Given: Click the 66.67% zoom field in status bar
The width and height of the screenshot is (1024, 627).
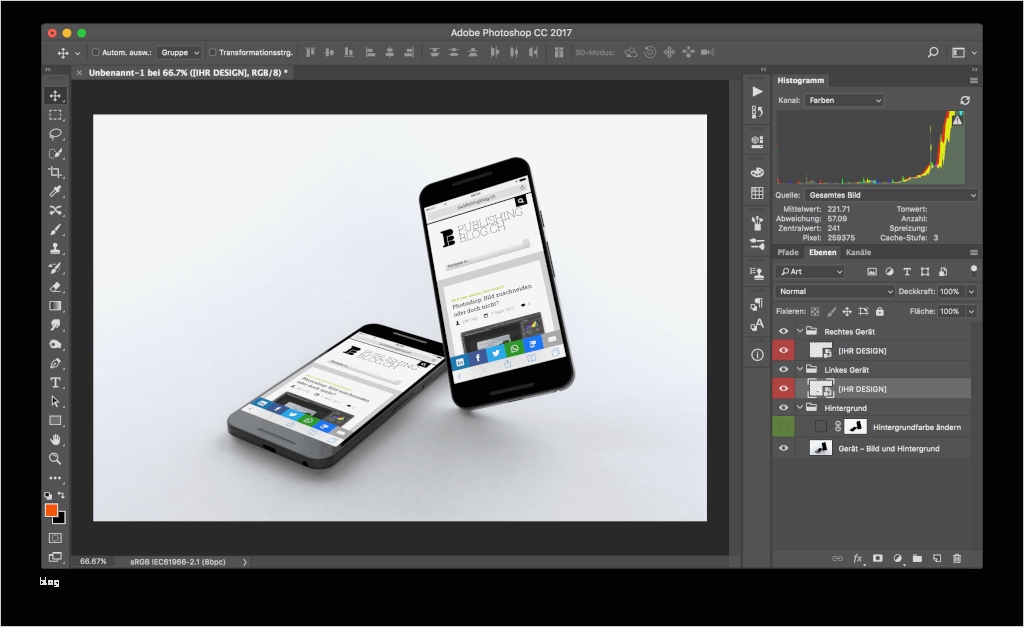Looking at the screenshot, I should (x=93, y=562).
